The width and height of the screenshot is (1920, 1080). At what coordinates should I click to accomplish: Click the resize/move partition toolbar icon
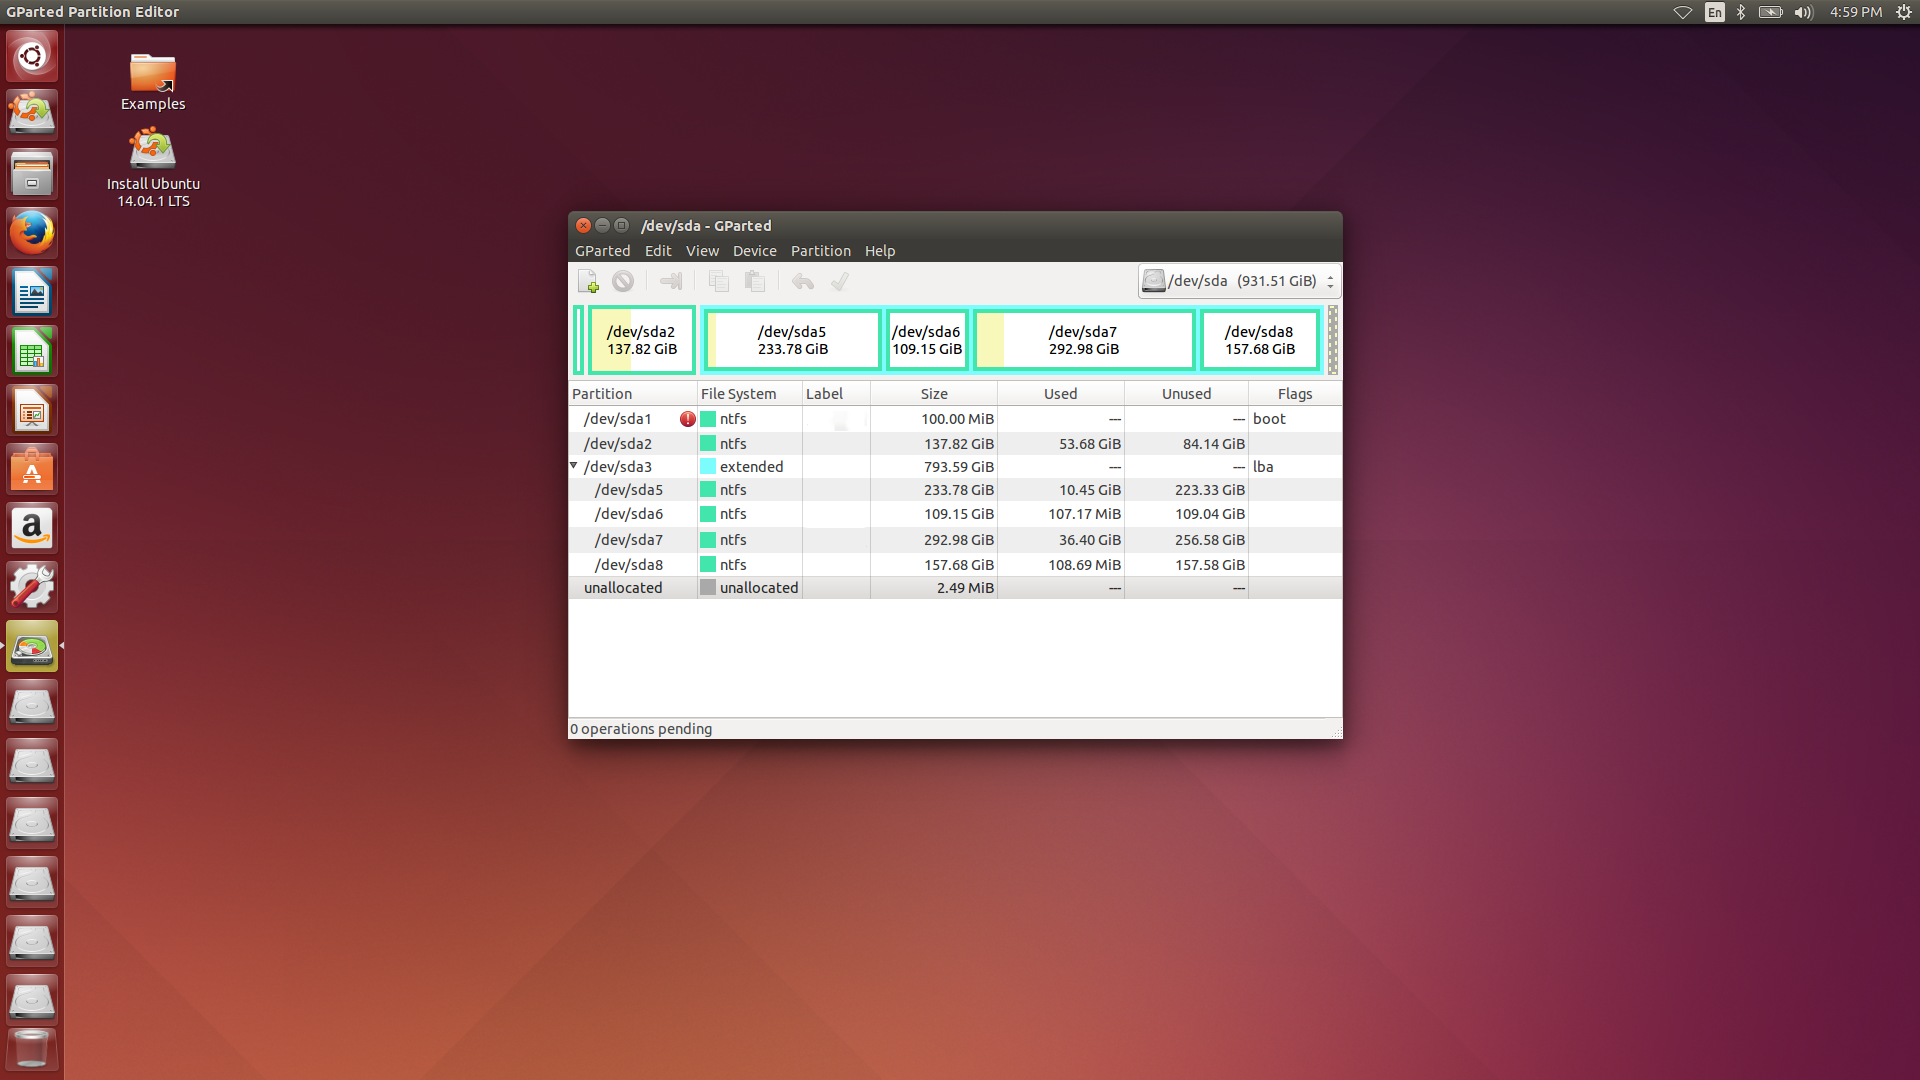click(671, 282)
